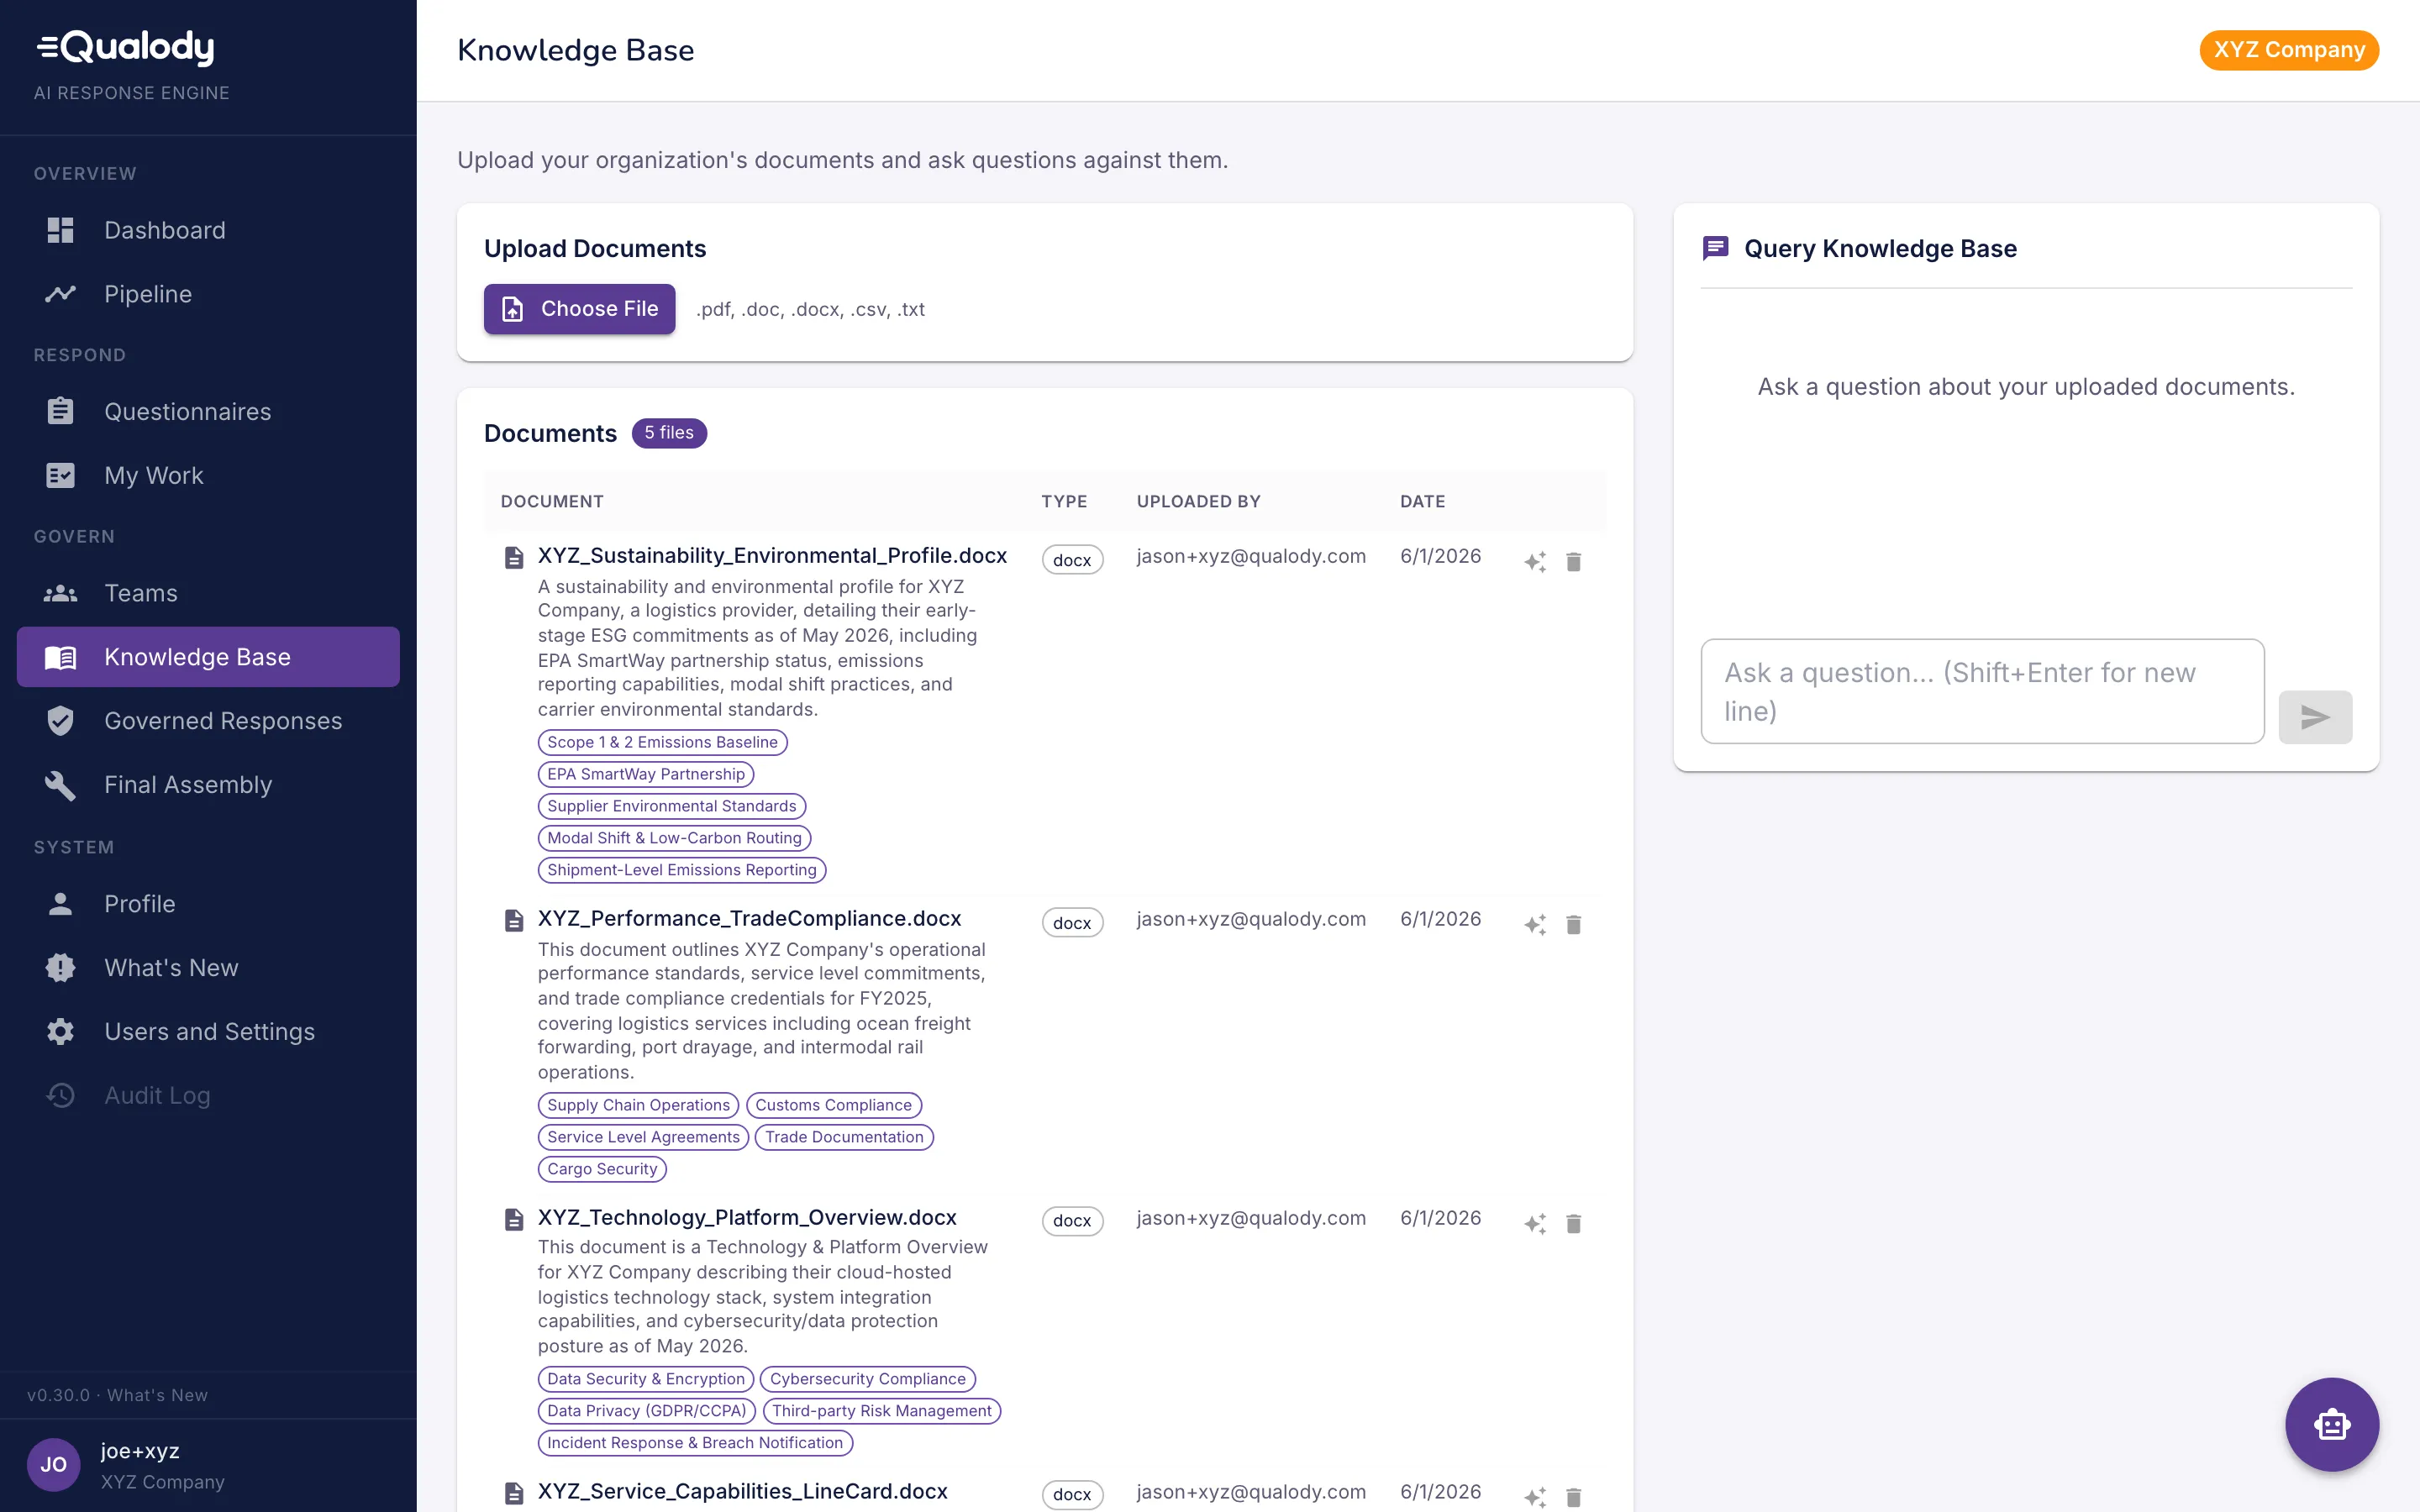This screenshot has height=1512, width=2420.
Task: Click the Shipment-Level Emissions Reporting tag
Action: (x=682, y=870)
